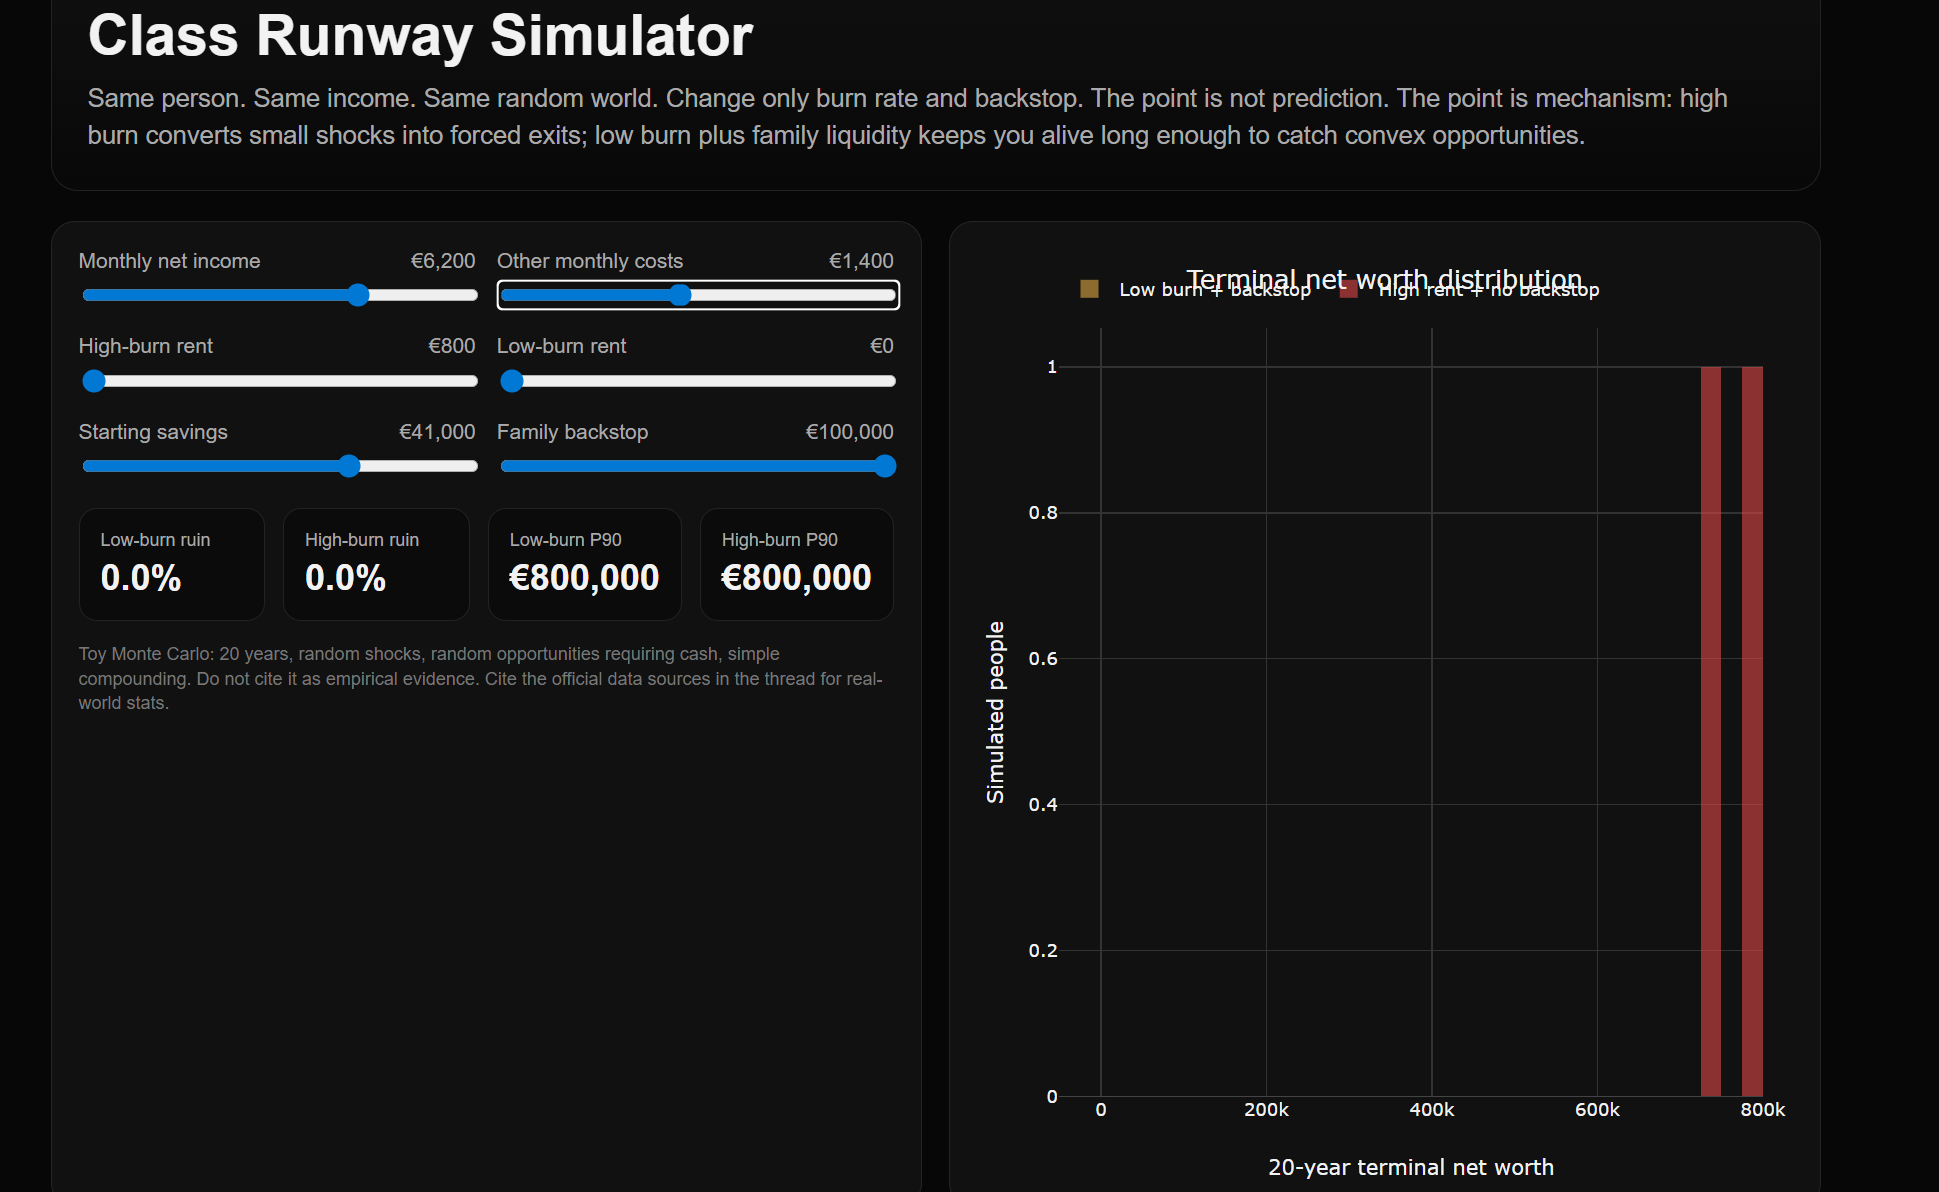Click the Low-burn rent slider handle
Image resolution: width=1939 pixels, height=1192 pixels.
click(512, 381)
